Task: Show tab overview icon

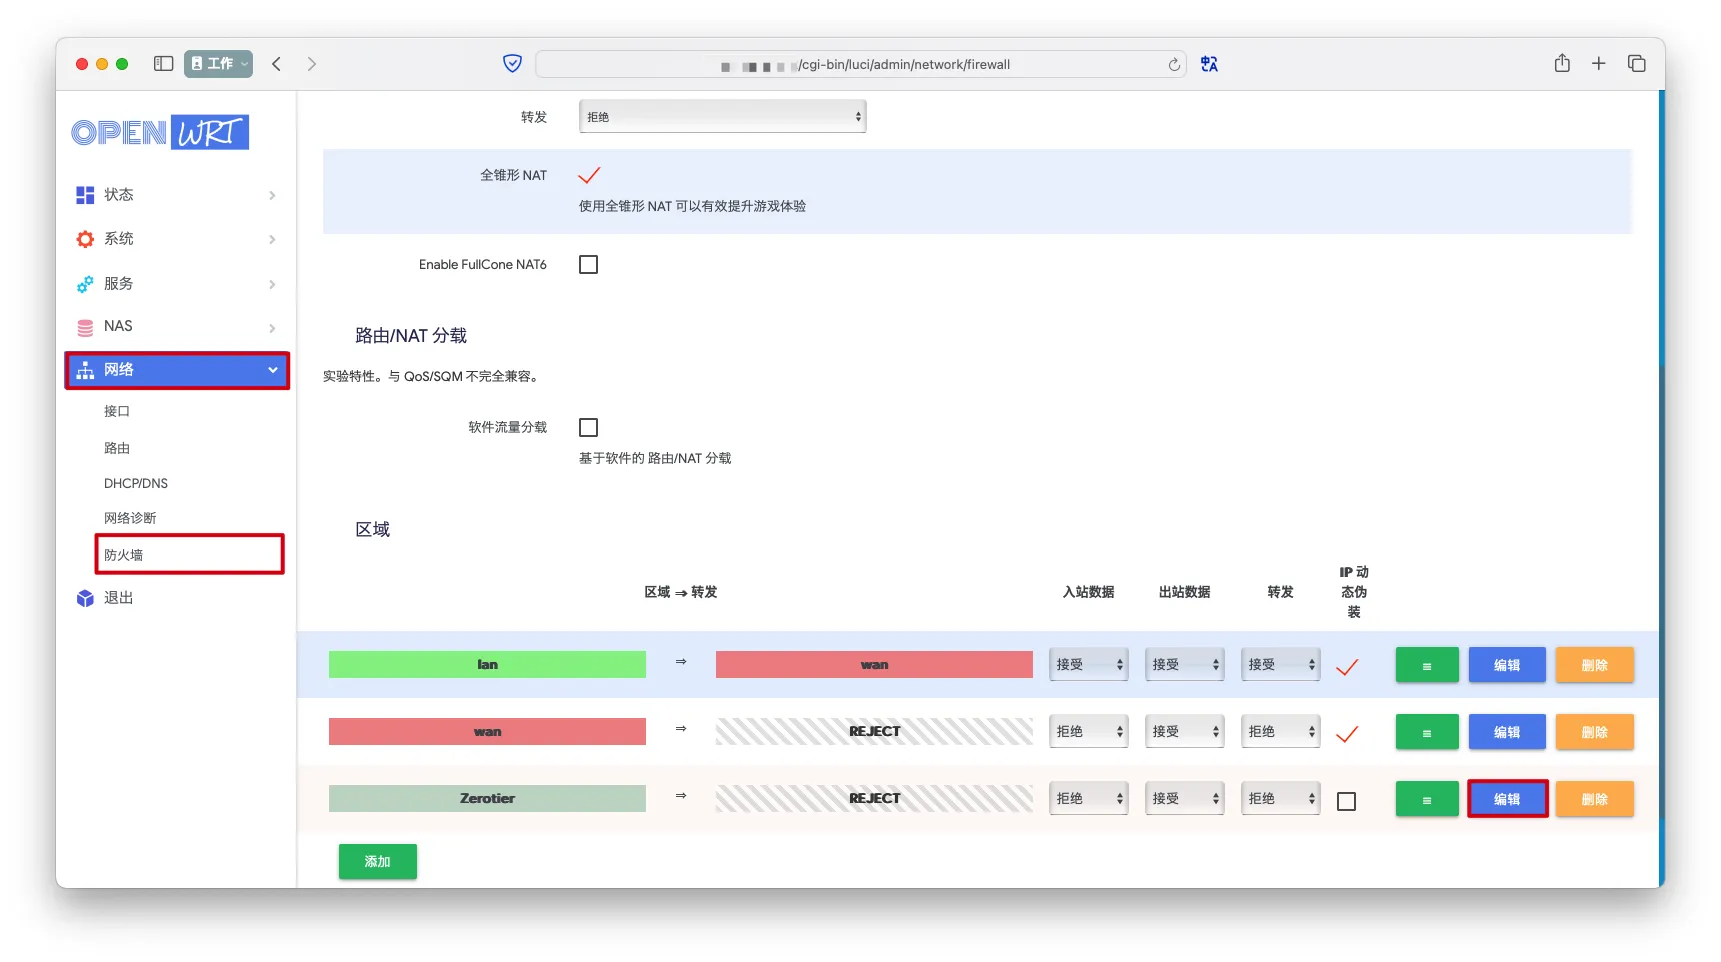Action: click(x=1636, y=64)
